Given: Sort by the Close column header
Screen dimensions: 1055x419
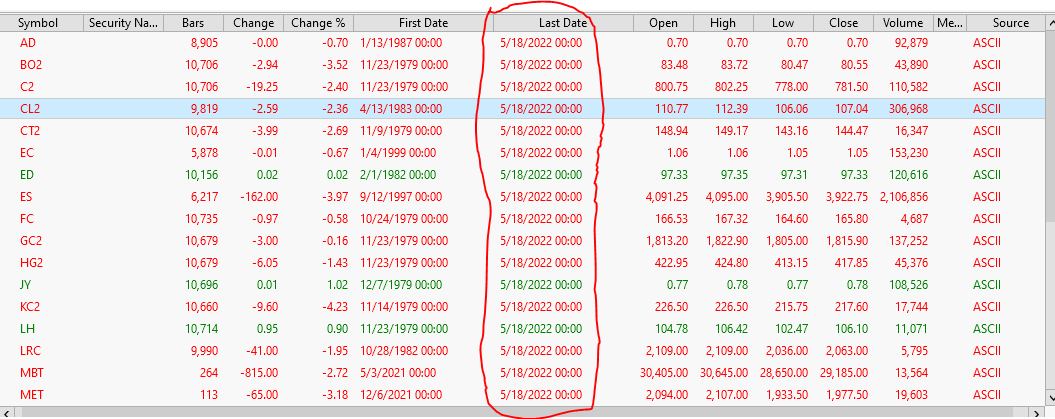Looking at the screenshot, I should click(x=842, y=22).
